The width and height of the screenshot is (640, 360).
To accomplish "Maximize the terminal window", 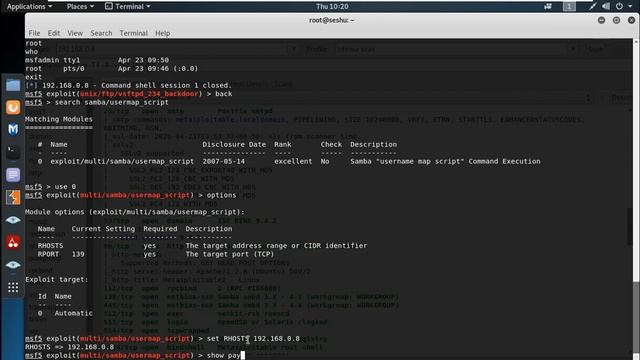I will point(616,20).
